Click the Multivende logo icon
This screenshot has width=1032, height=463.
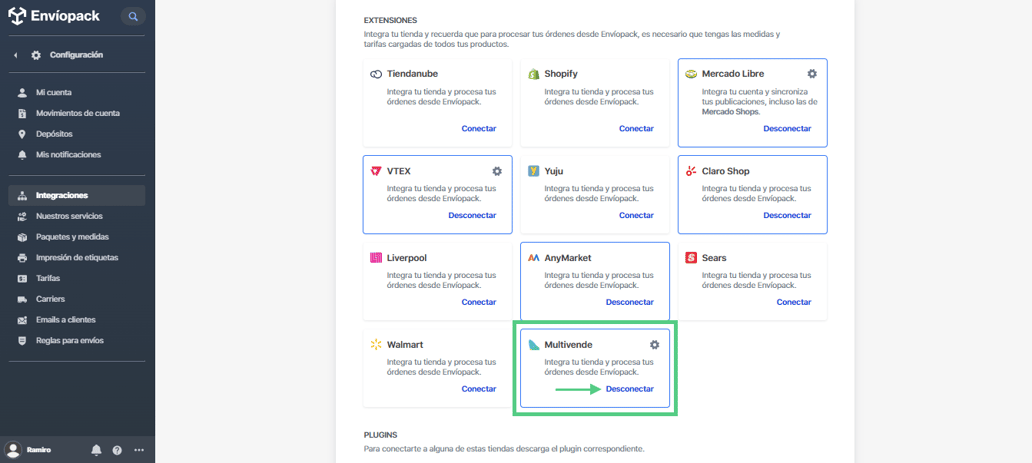534,344
